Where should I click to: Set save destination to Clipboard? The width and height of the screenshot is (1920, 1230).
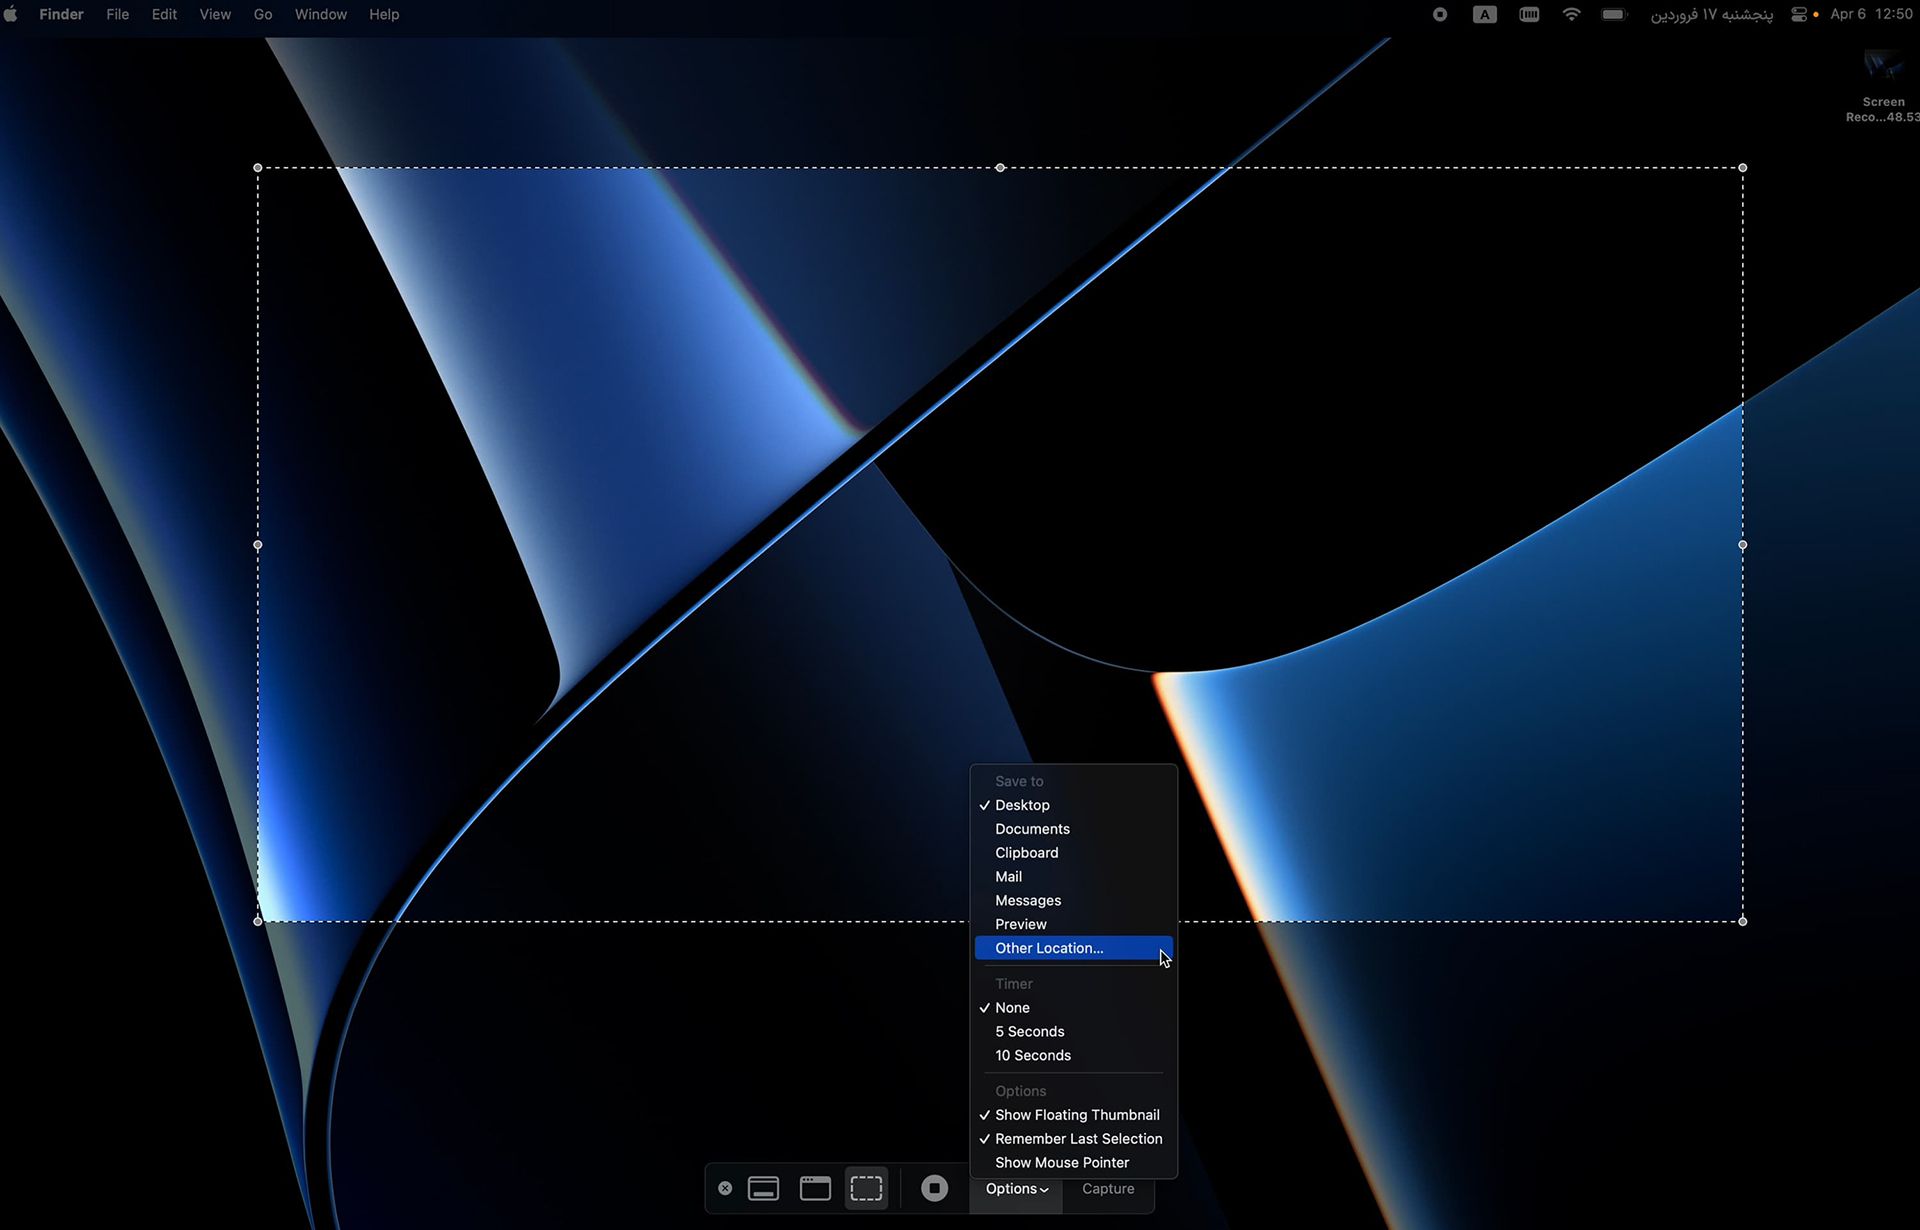(x=1073, y=853)
